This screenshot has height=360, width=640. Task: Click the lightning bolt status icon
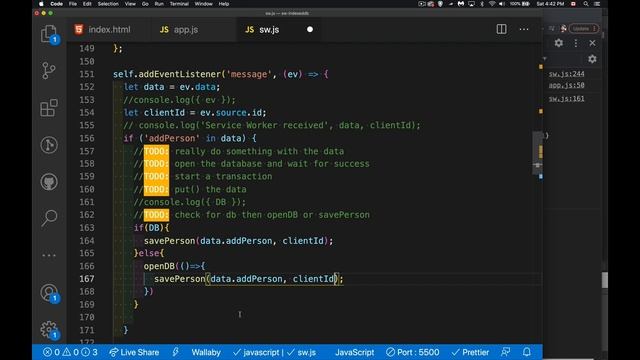click(x=176, y=352)
